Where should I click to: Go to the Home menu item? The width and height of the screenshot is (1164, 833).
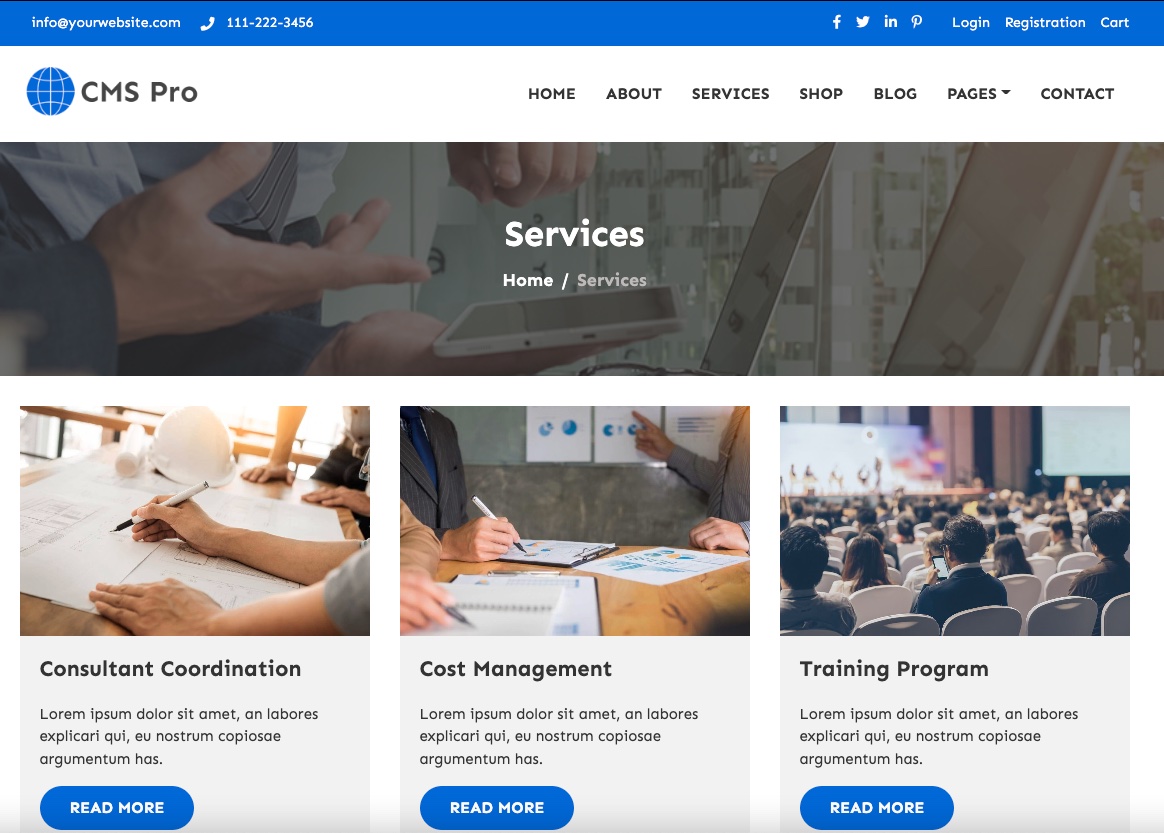[x=552, y=94]
